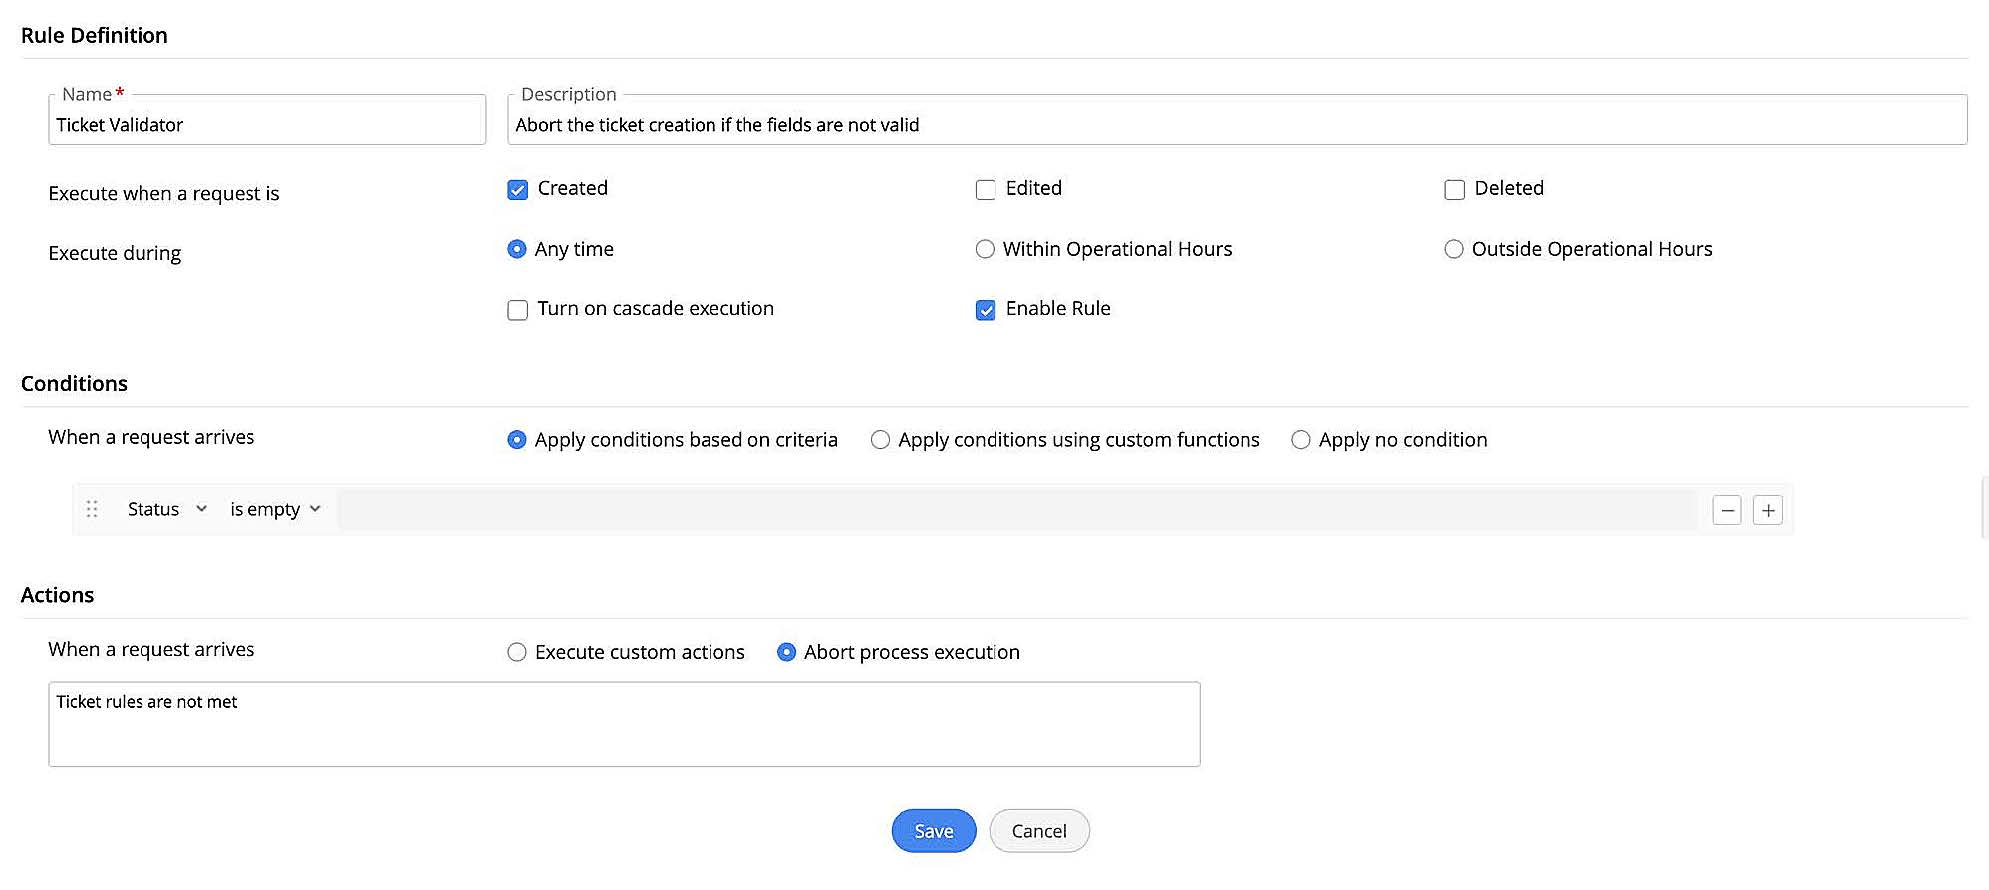1989x890 pixels.
Task: Disable the Enable Rule checkbox
Action: coord(986,310)
